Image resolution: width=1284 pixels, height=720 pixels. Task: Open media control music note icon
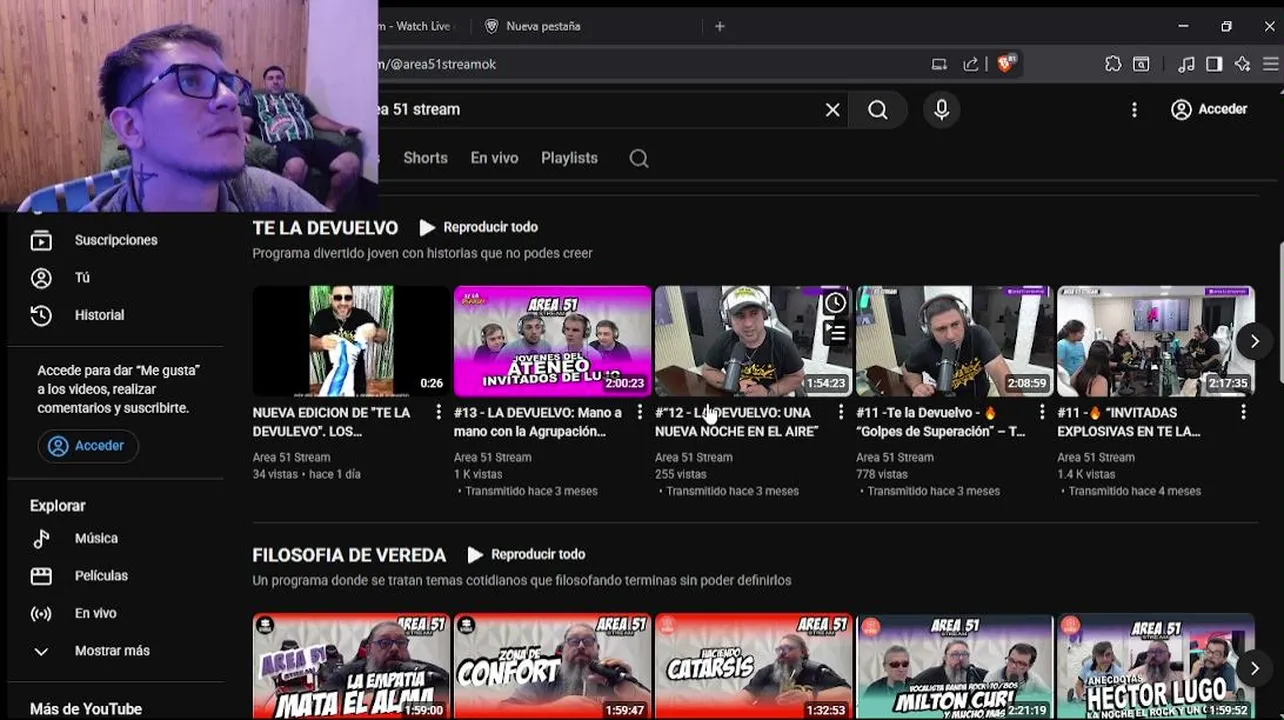(x=1186, y=64)
